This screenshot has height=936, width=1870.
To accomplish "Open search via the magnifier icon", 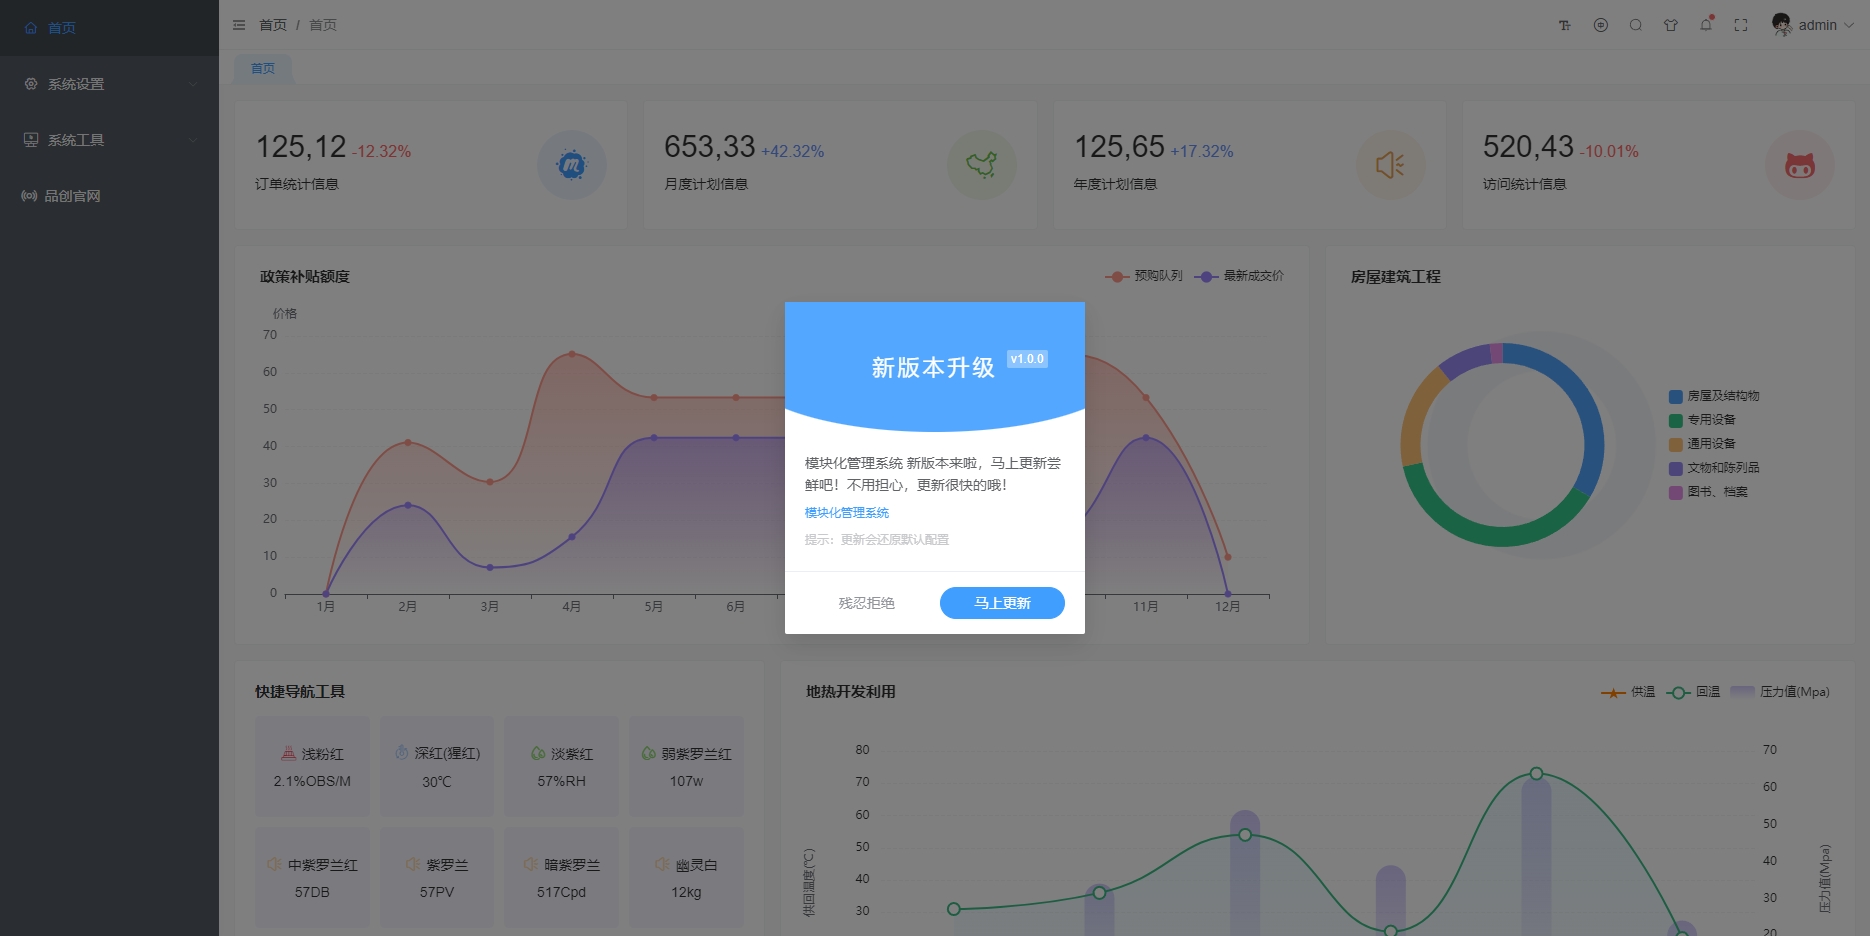I will [1636, 25].
